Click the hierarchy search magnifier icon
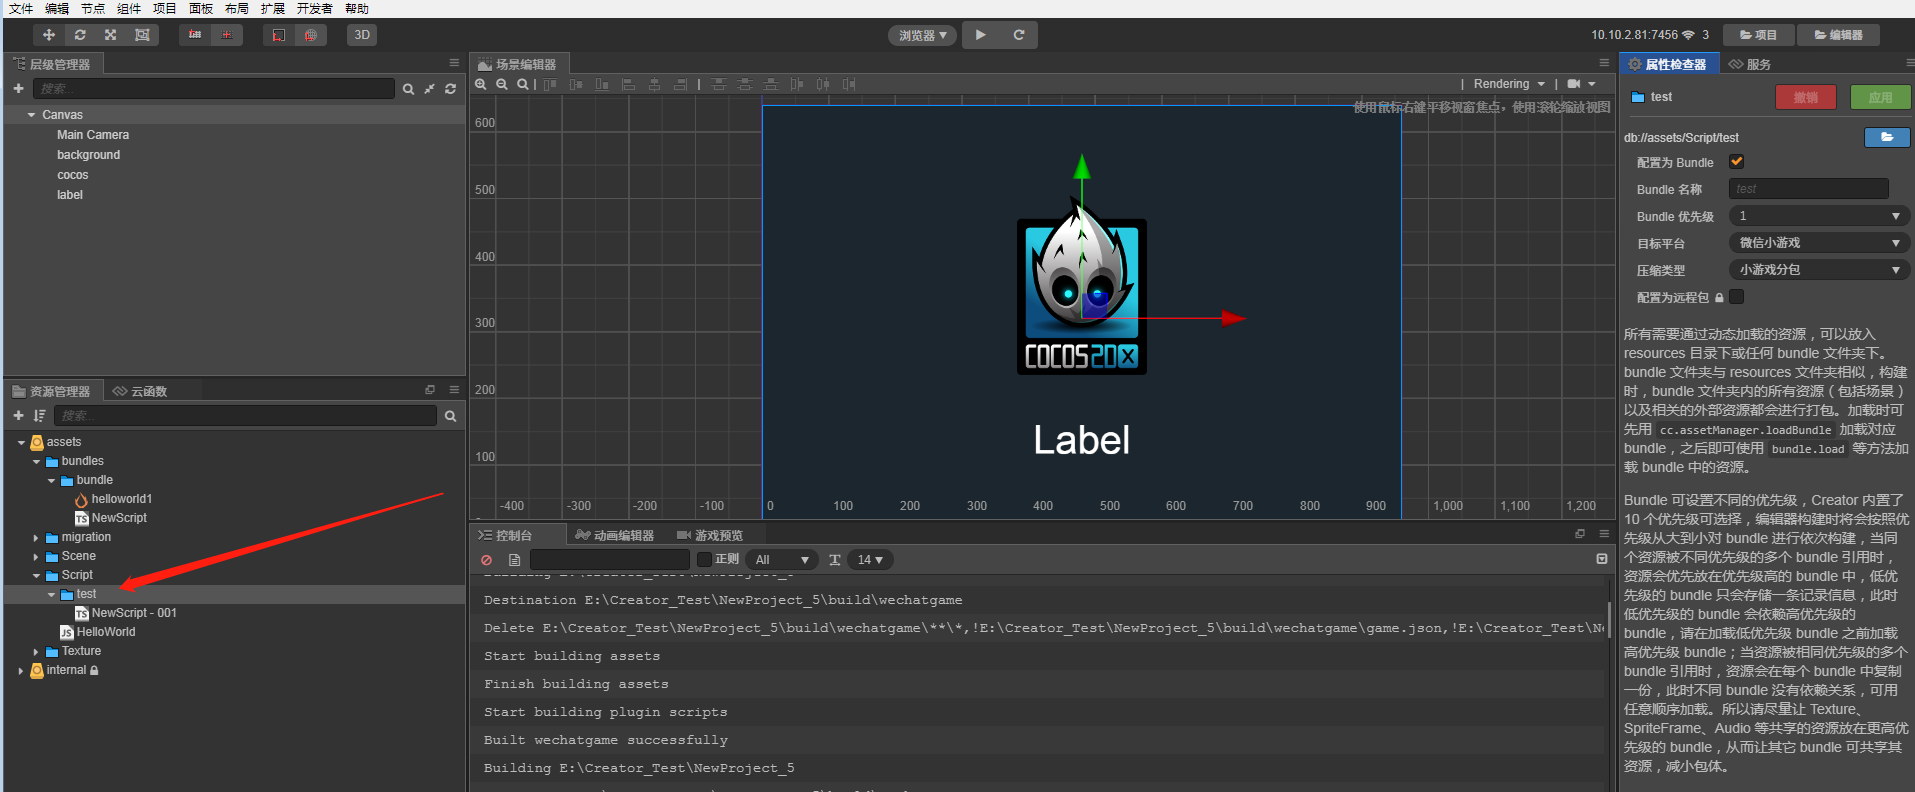 click(408, 89)
